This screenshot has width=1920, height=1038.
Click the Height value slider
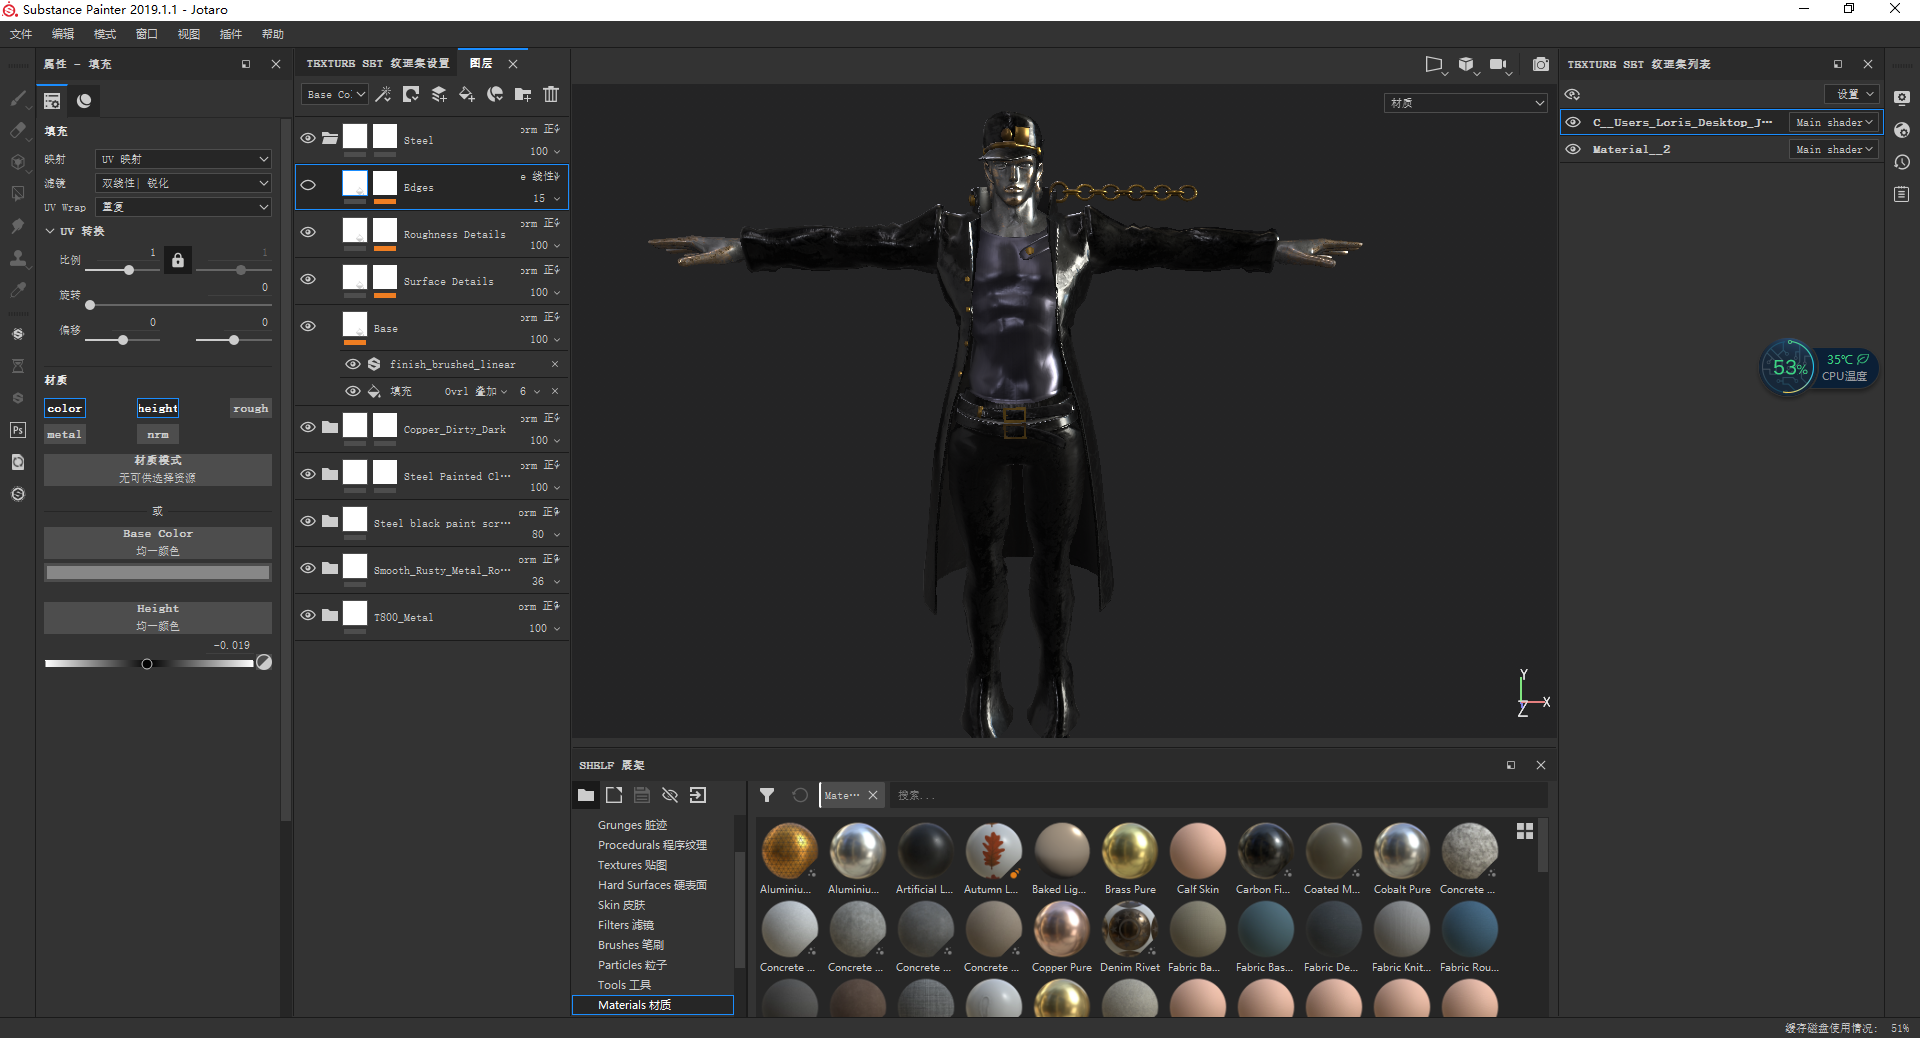(149, 664)
